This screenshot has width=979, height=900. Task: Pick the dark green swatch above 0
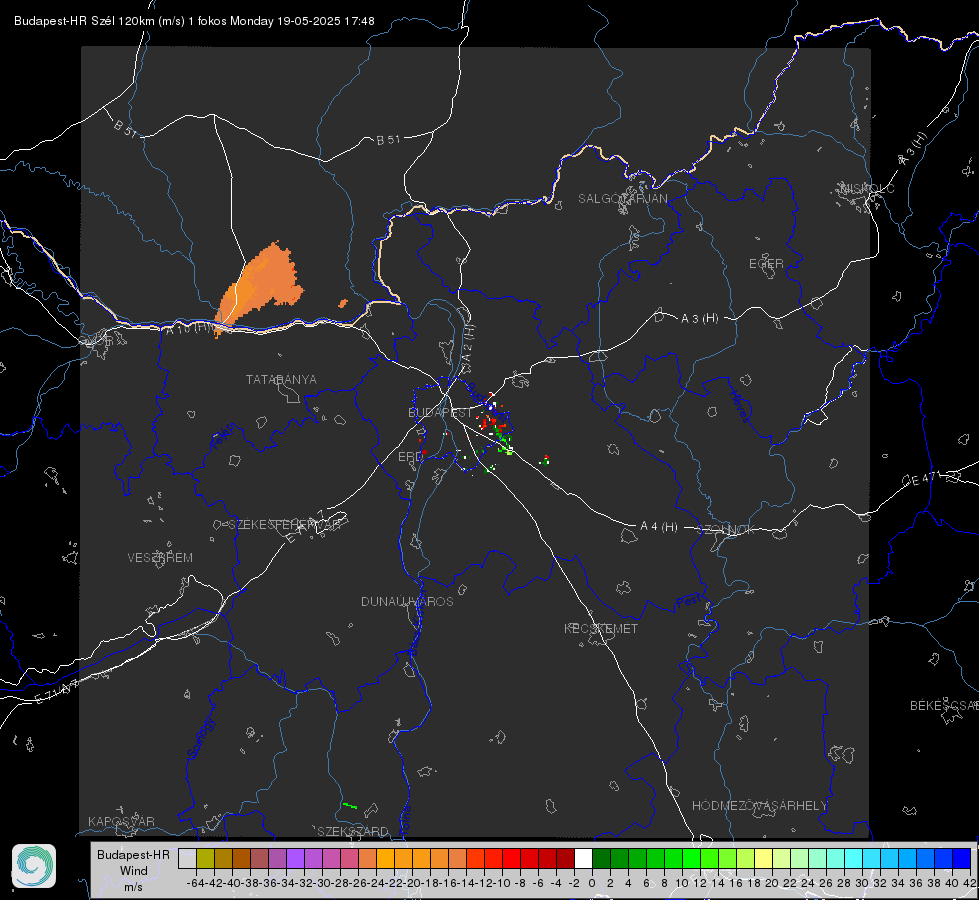[x=601, y=858]
